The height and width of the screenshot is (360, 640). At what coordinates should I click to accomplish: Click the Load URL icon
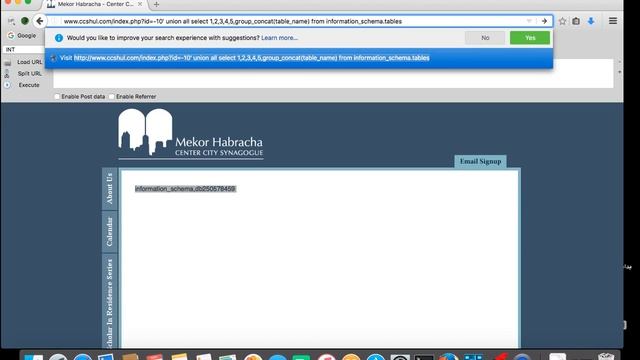(8, 62)
